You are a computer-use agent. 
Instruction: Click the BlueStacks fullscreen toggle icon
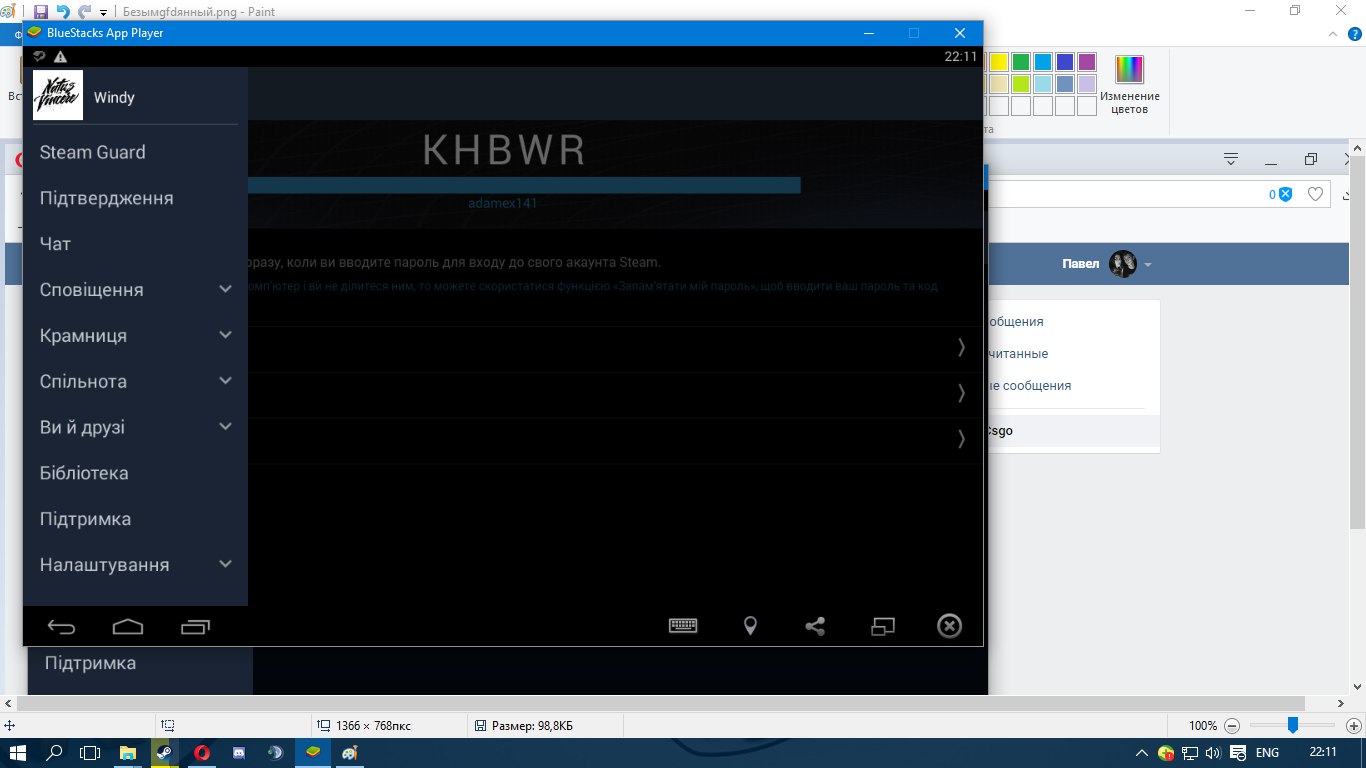[x=883, y=626]
